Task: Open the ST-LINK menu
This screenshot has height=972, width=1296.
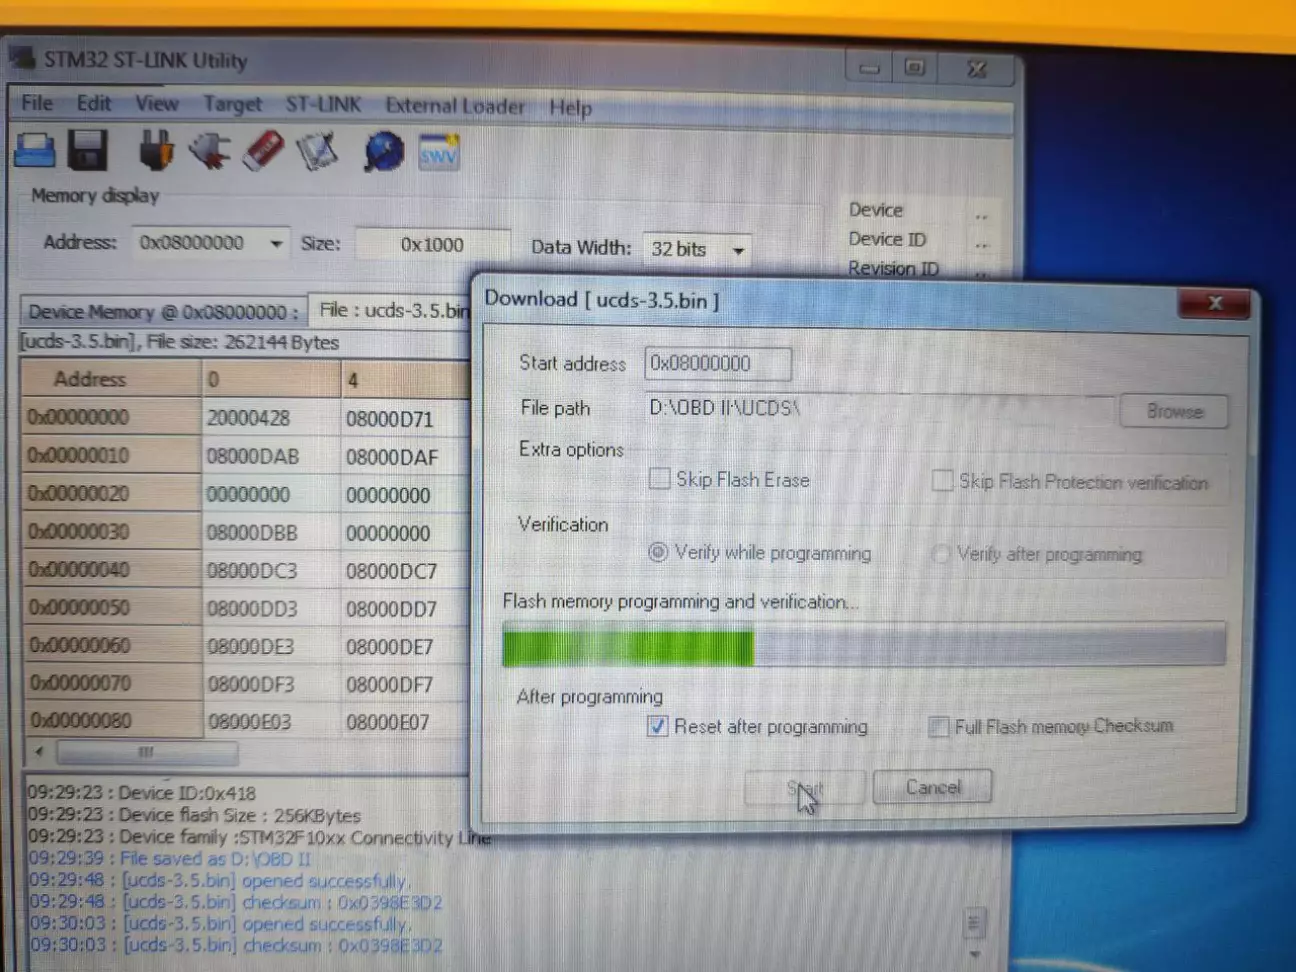Action: pyautogui.click(x=323, y=105)
